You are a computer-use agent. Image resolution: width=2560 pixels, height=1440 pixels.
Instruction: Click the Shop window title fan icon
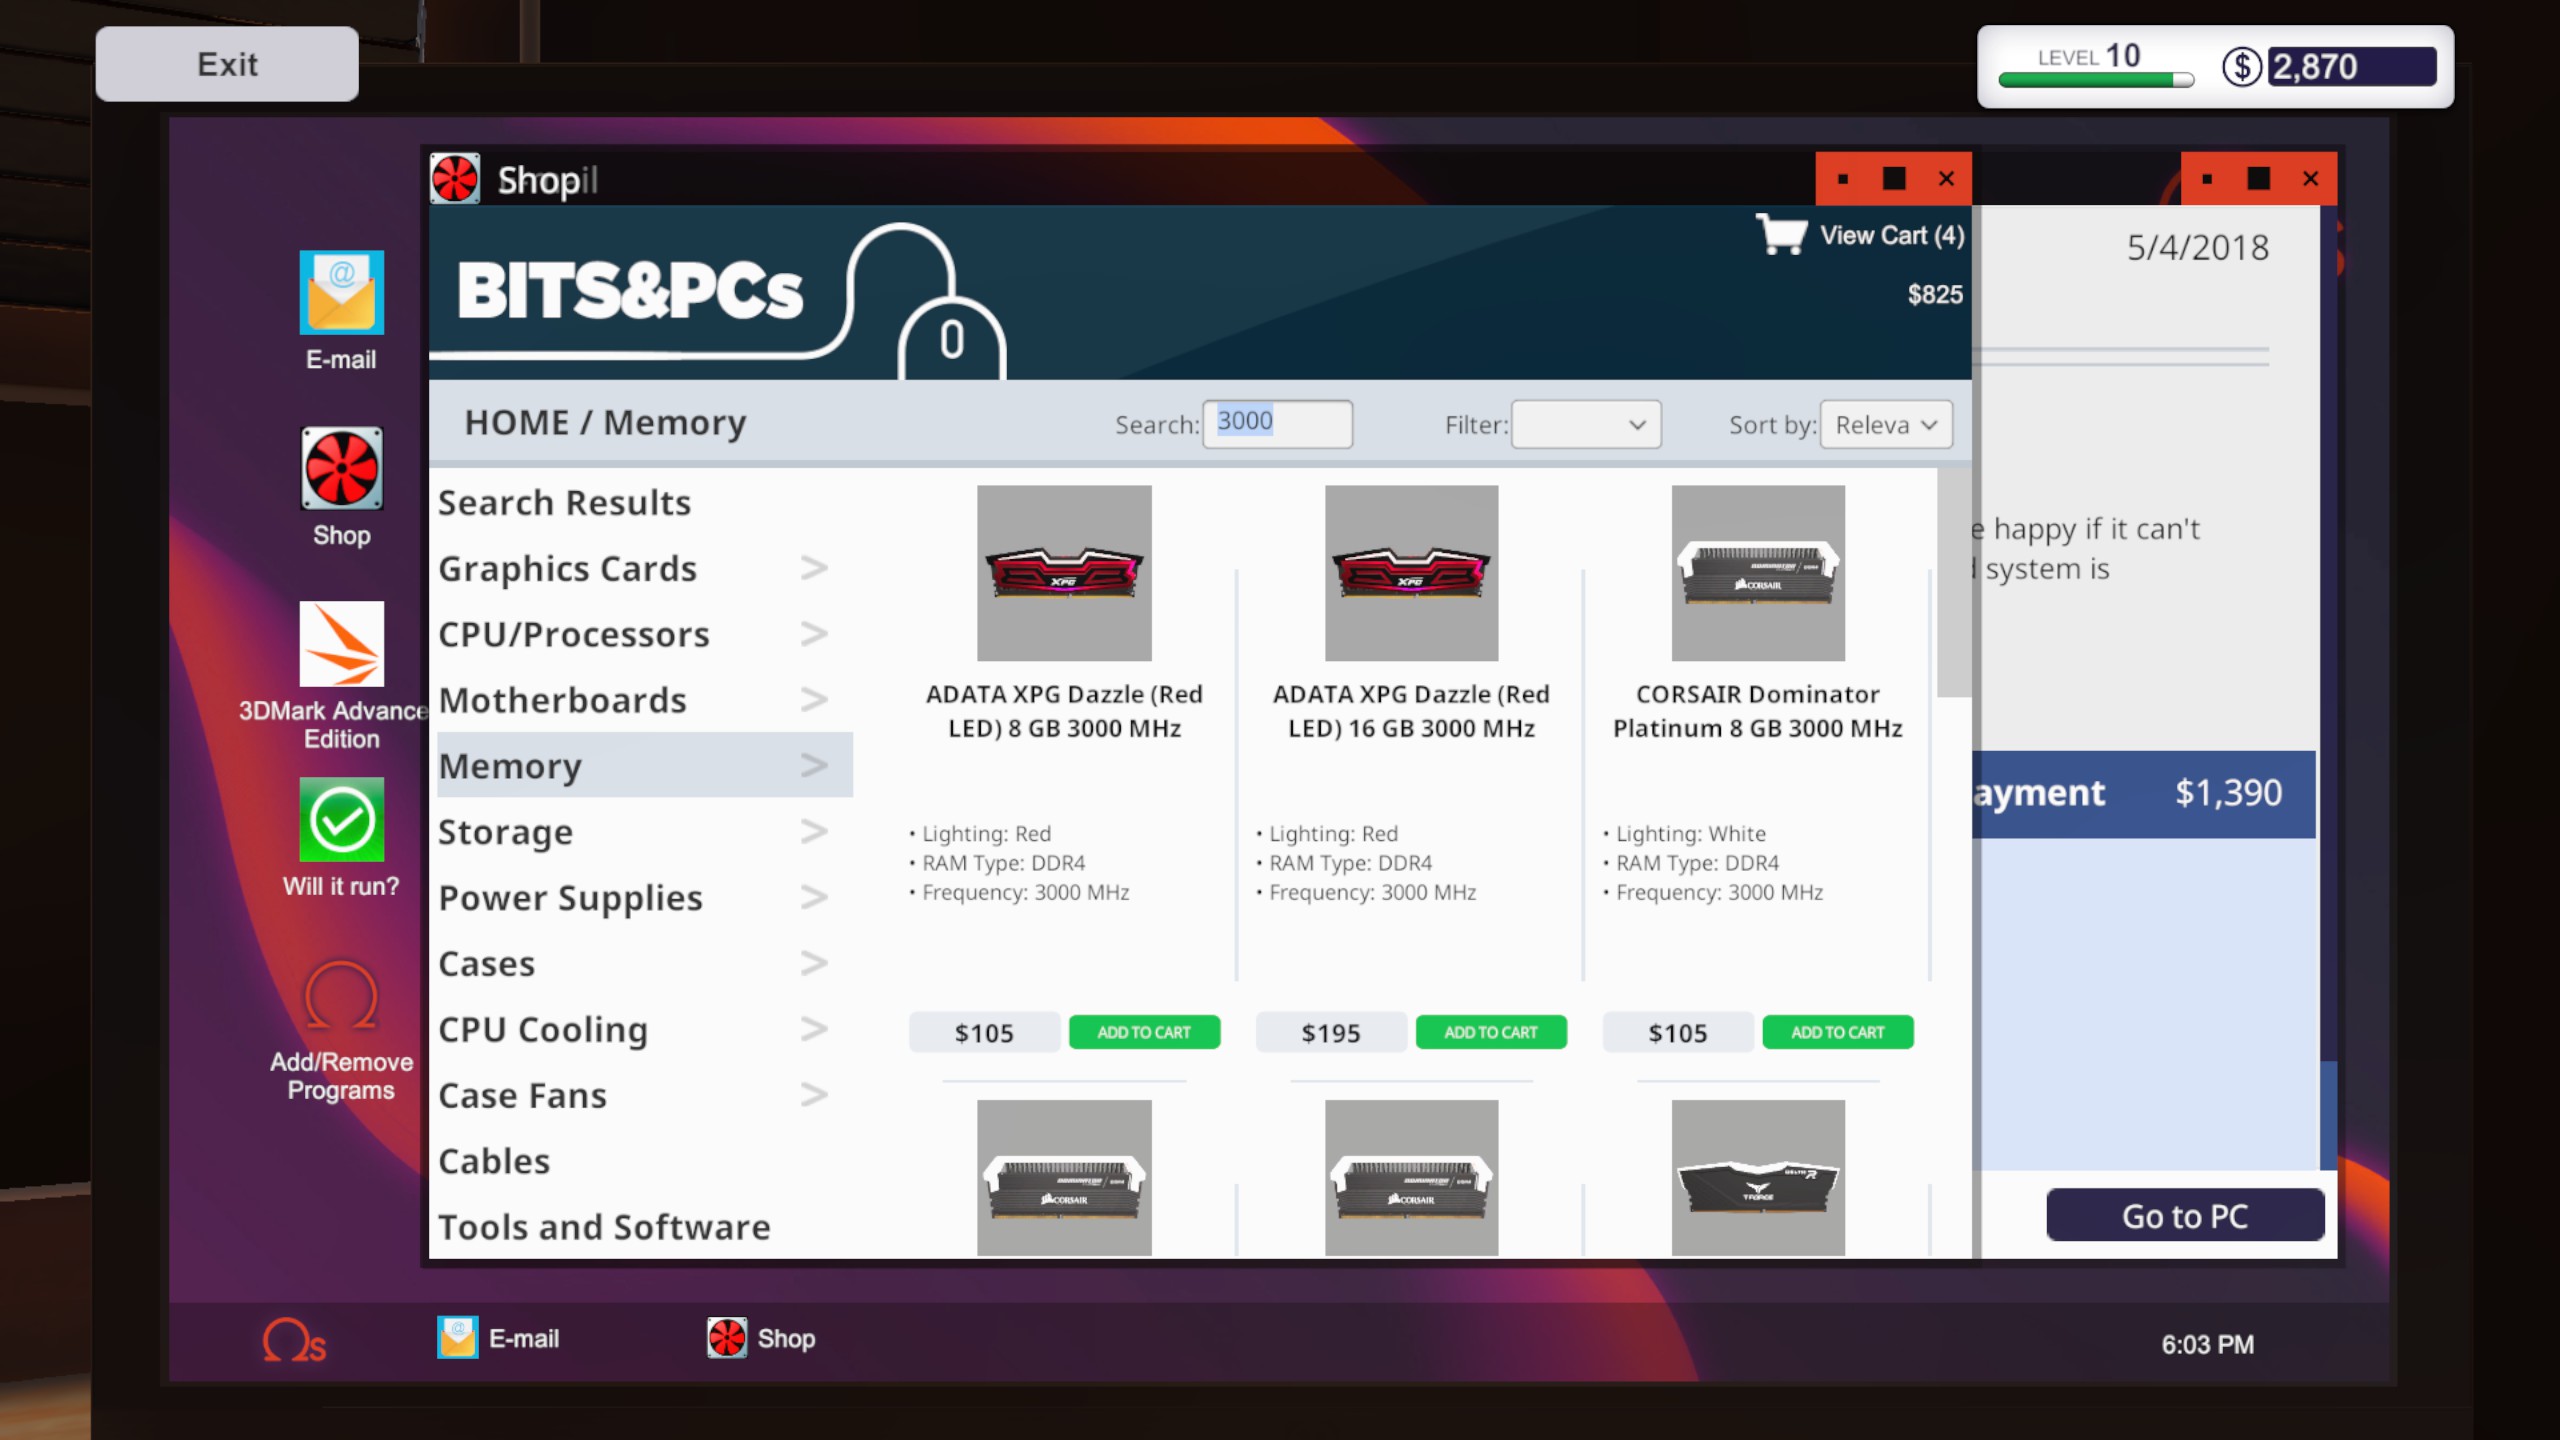[x=455, y=179]
